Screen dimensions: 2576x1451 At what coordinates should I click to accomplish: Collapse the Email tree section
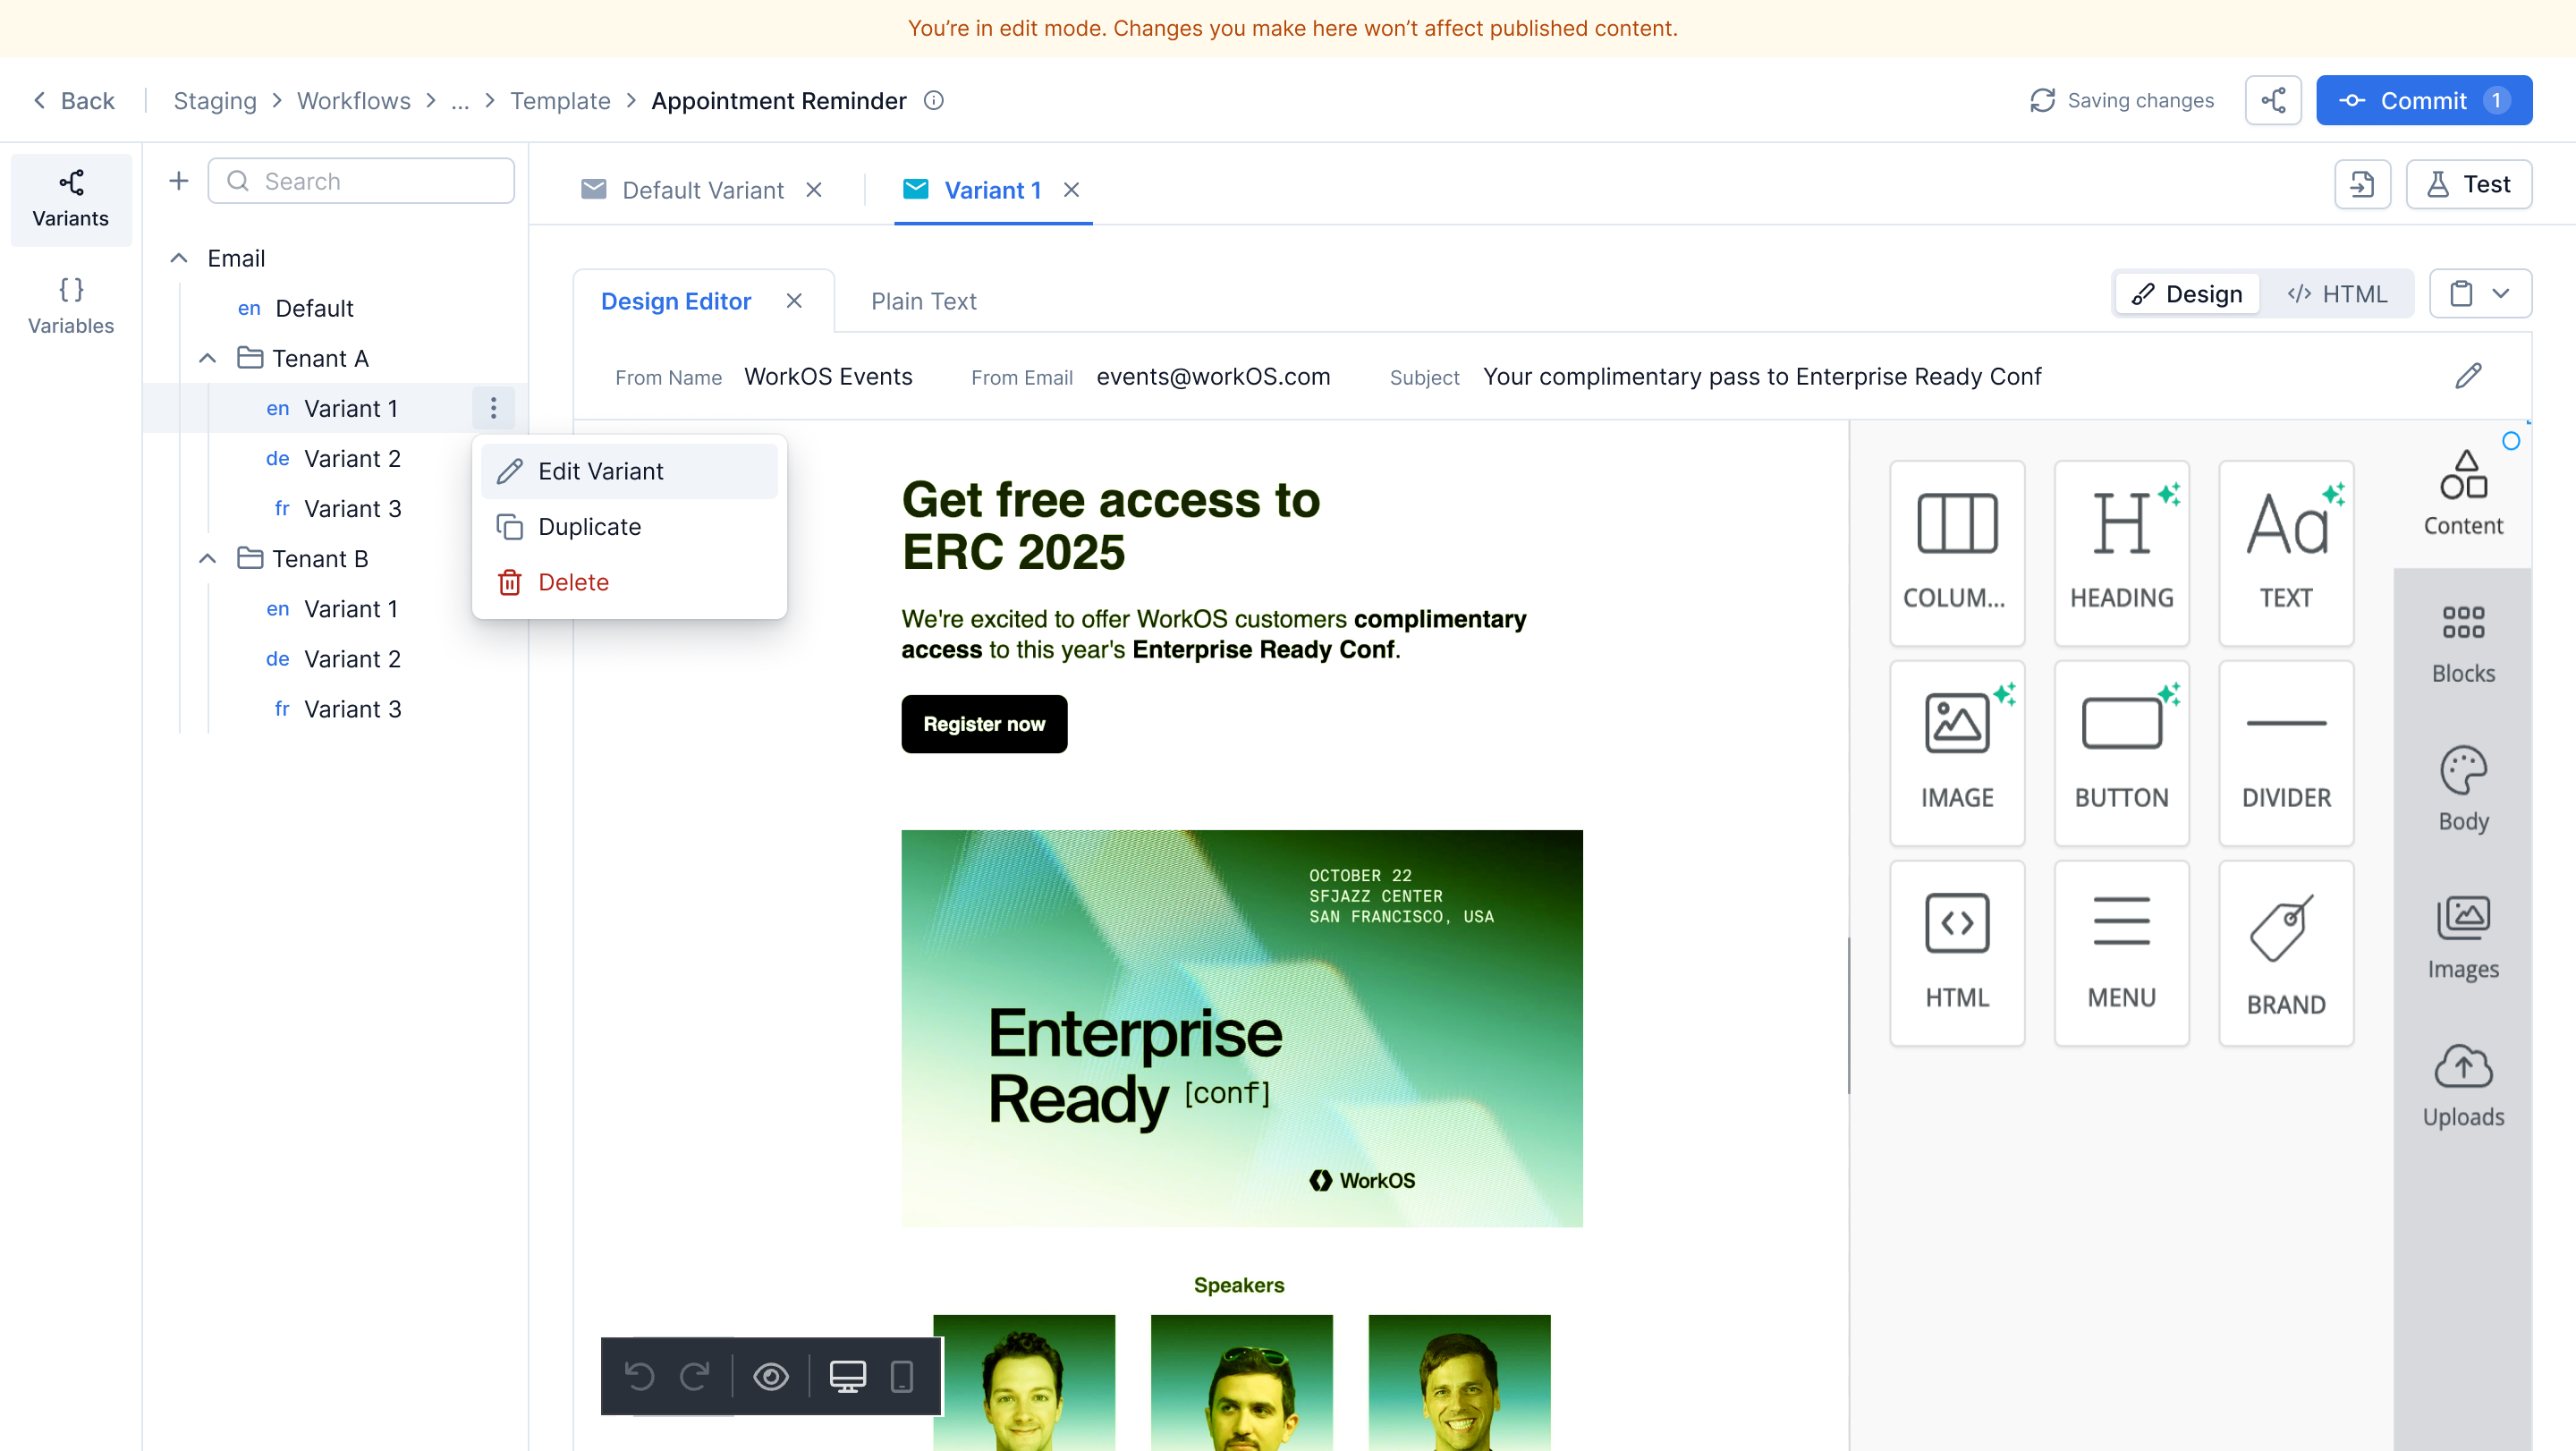tap(179, 258)
